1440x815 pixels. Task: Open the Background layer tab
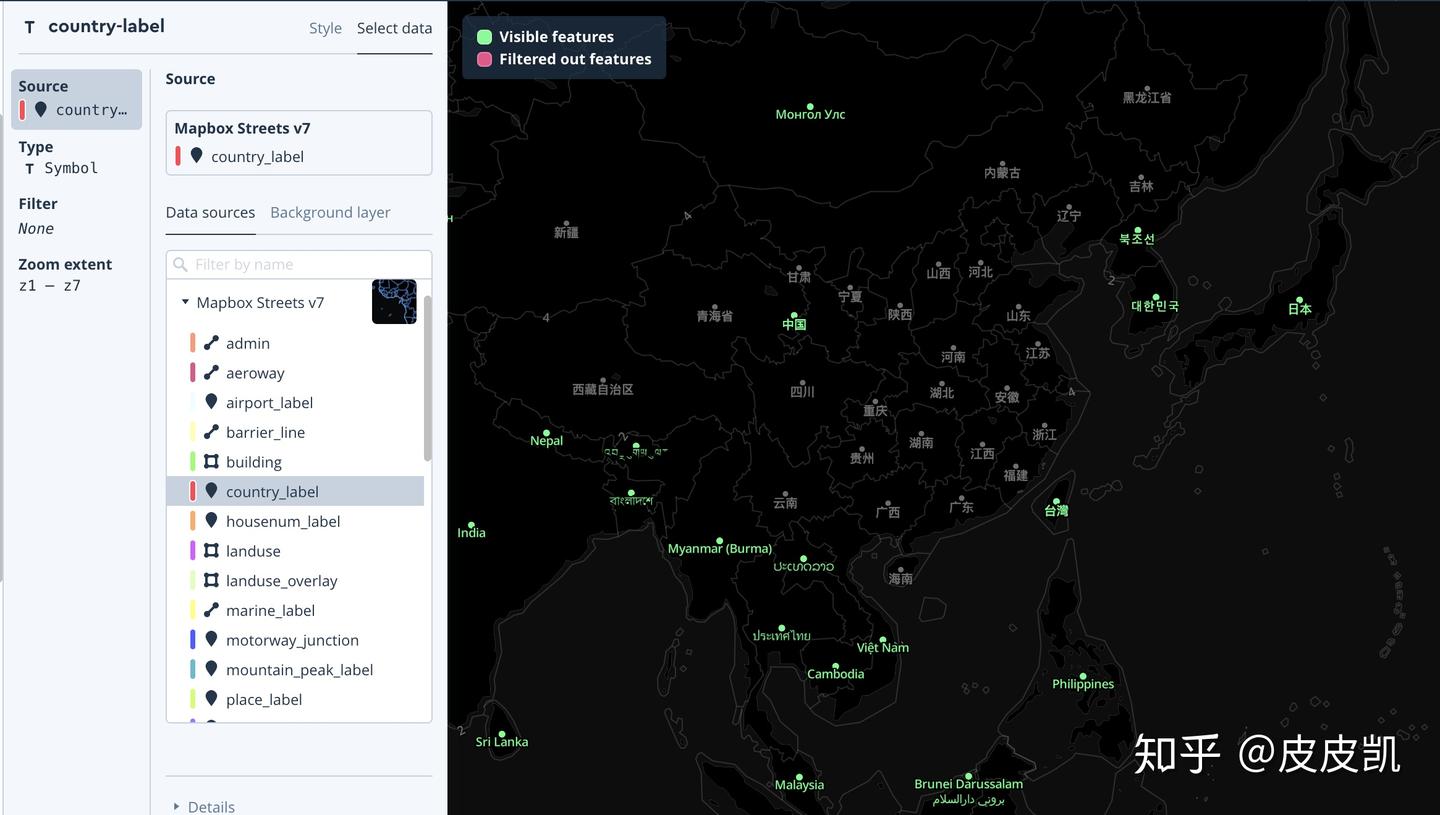330,212
